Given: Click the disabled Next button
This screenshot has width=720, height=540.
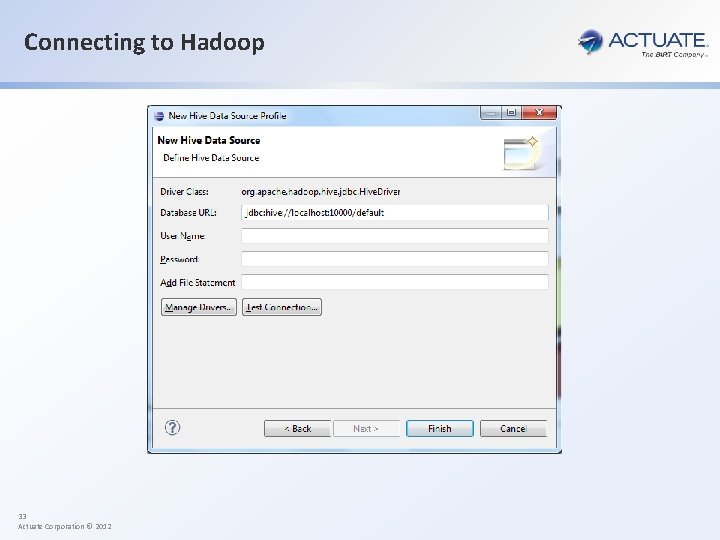Looking at the screenshot, I should (366, 428).
